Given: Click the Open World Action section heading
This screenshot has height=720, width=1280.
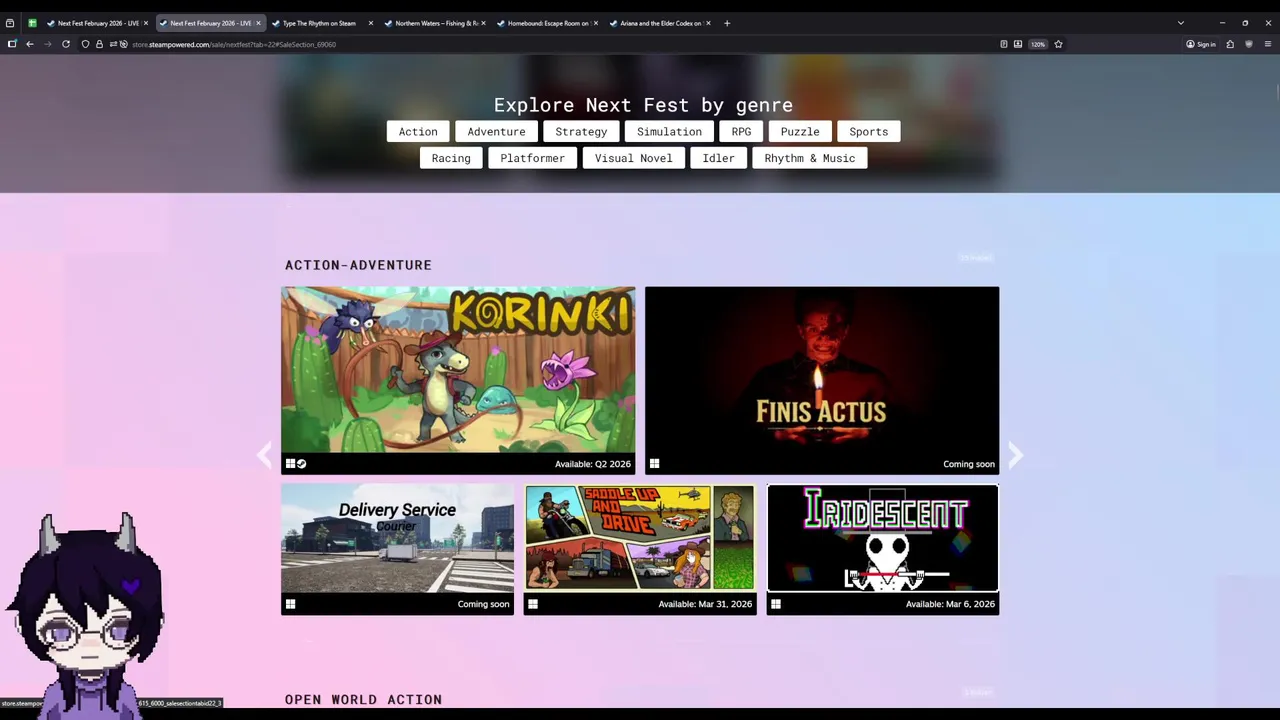Looking at the screenshot, I should (x=363, y=699).
